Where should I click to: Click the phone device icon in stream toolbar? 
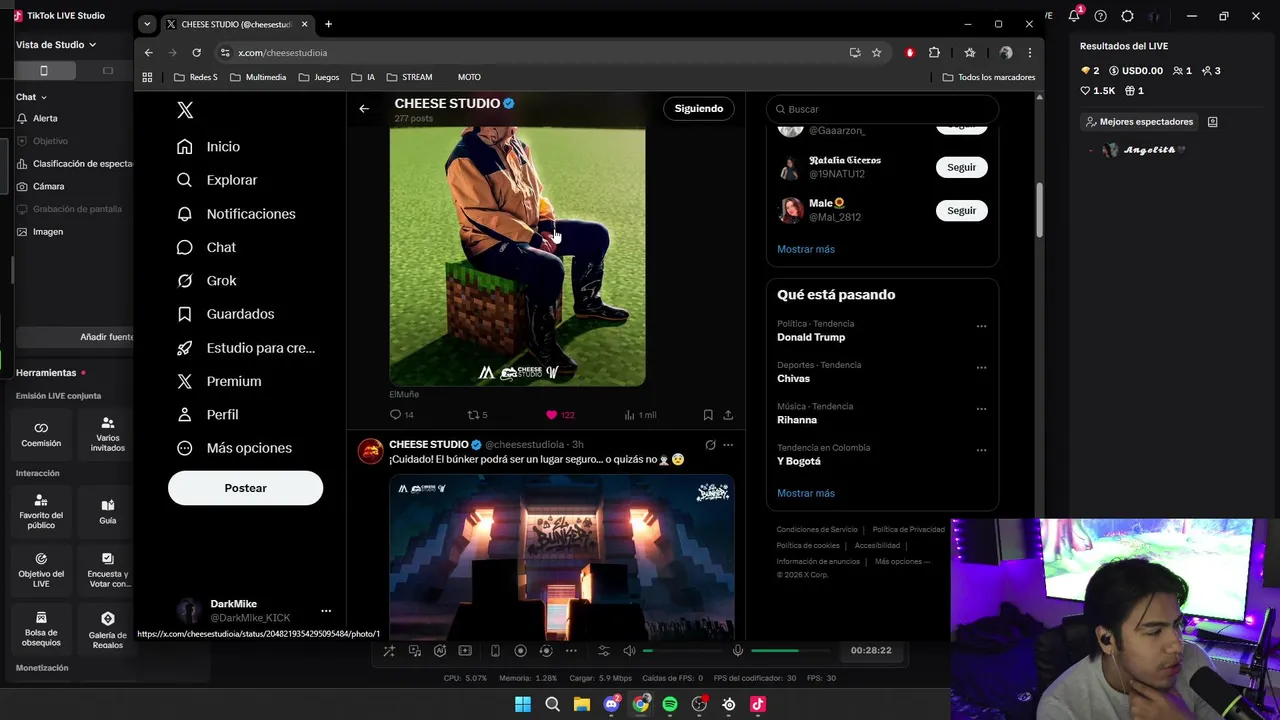click(x=495, y=651)
